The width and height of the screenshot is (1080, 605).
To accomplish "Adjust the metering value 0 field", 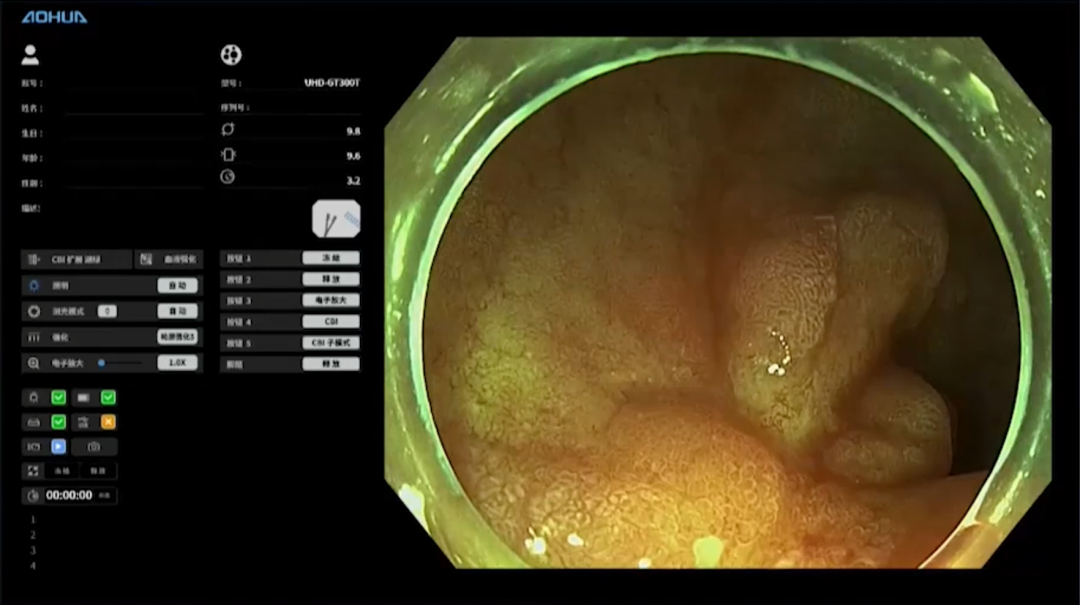I will 107,311.
